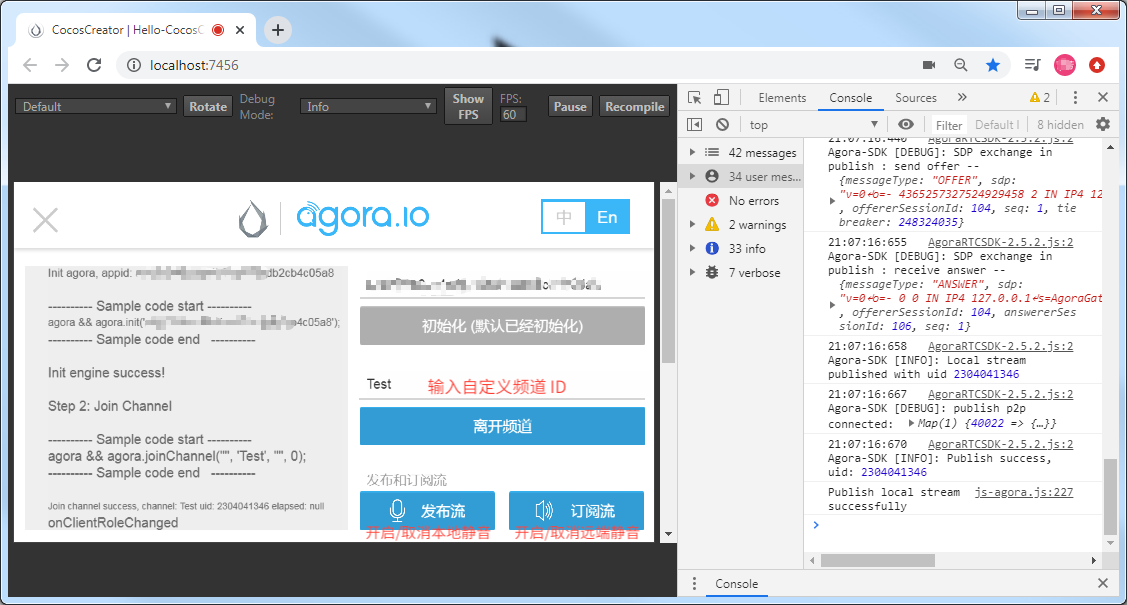Toggle Show FPS
Viewport: 1127px width, 605px height.
[x=468, y=106]
